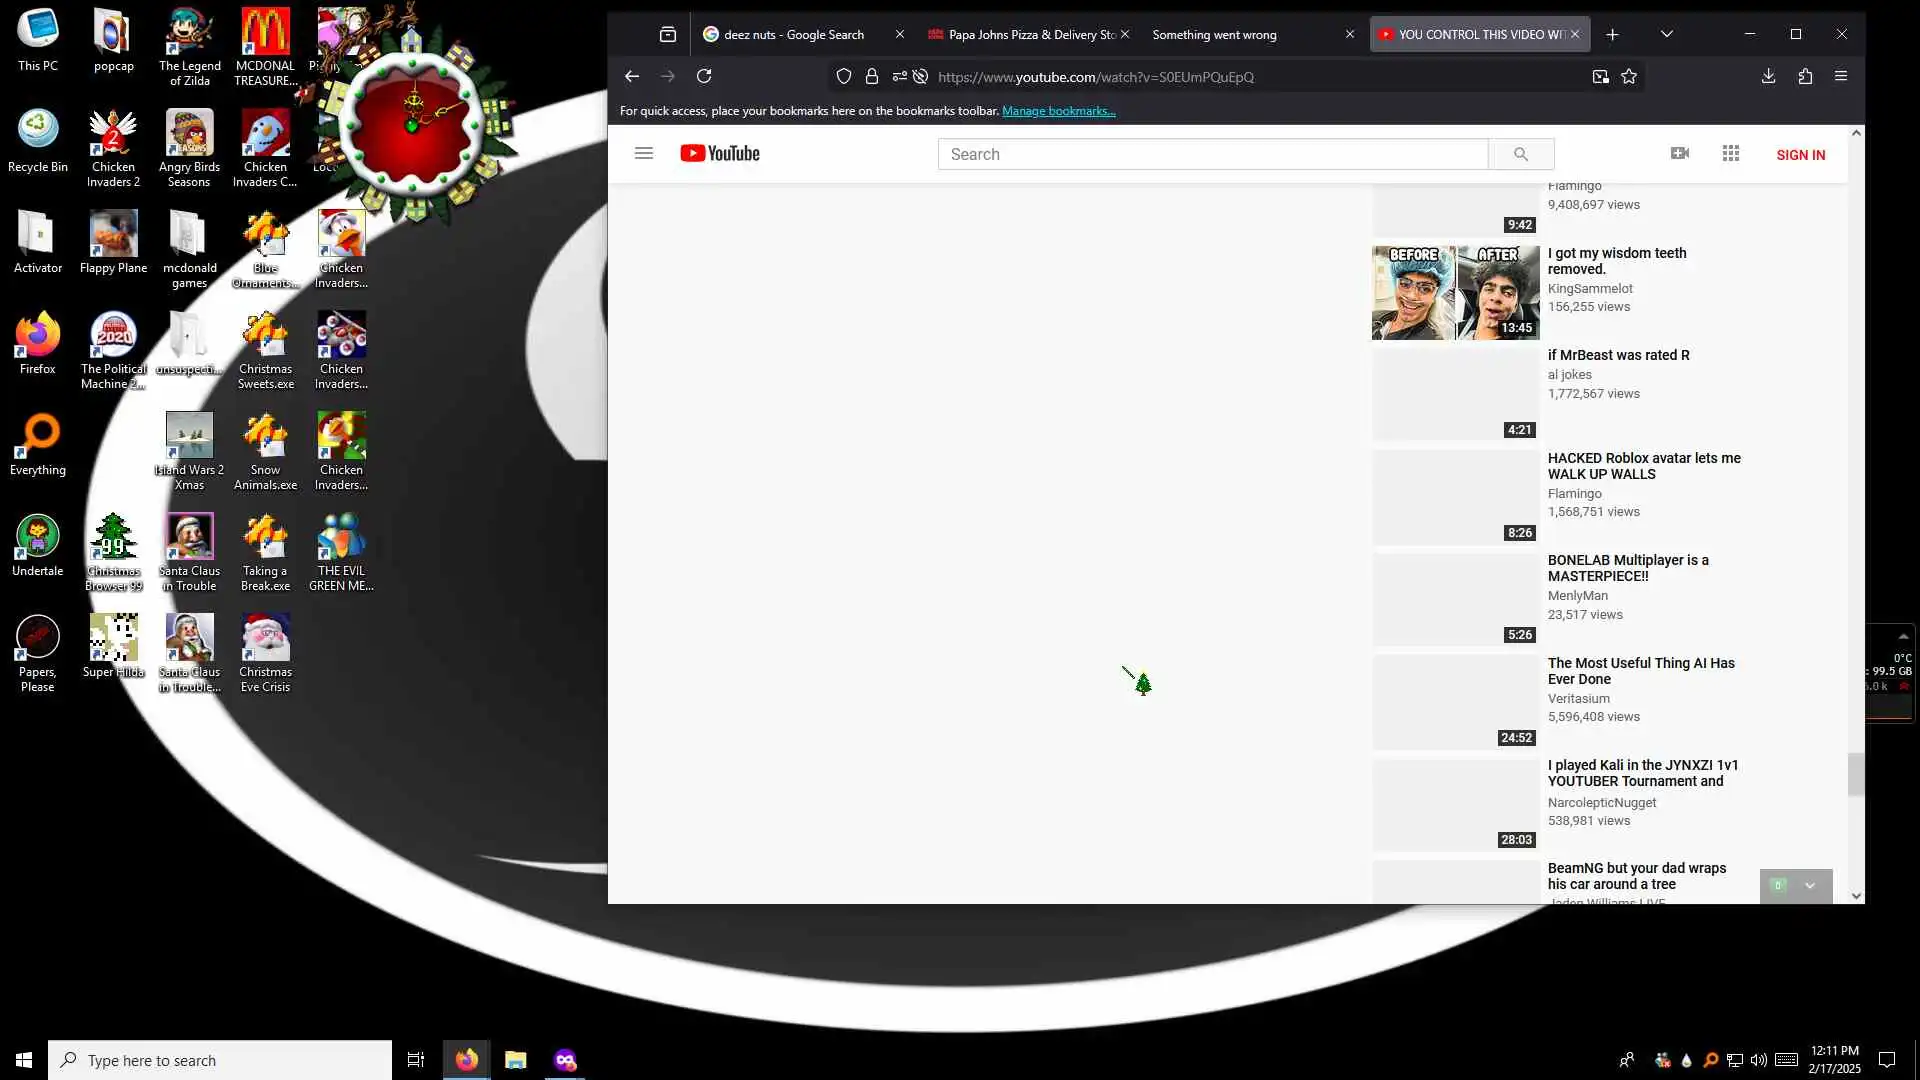1920x1080 pixels.
Task: Click the YouTube search magnifier button
Action: 1520,154
